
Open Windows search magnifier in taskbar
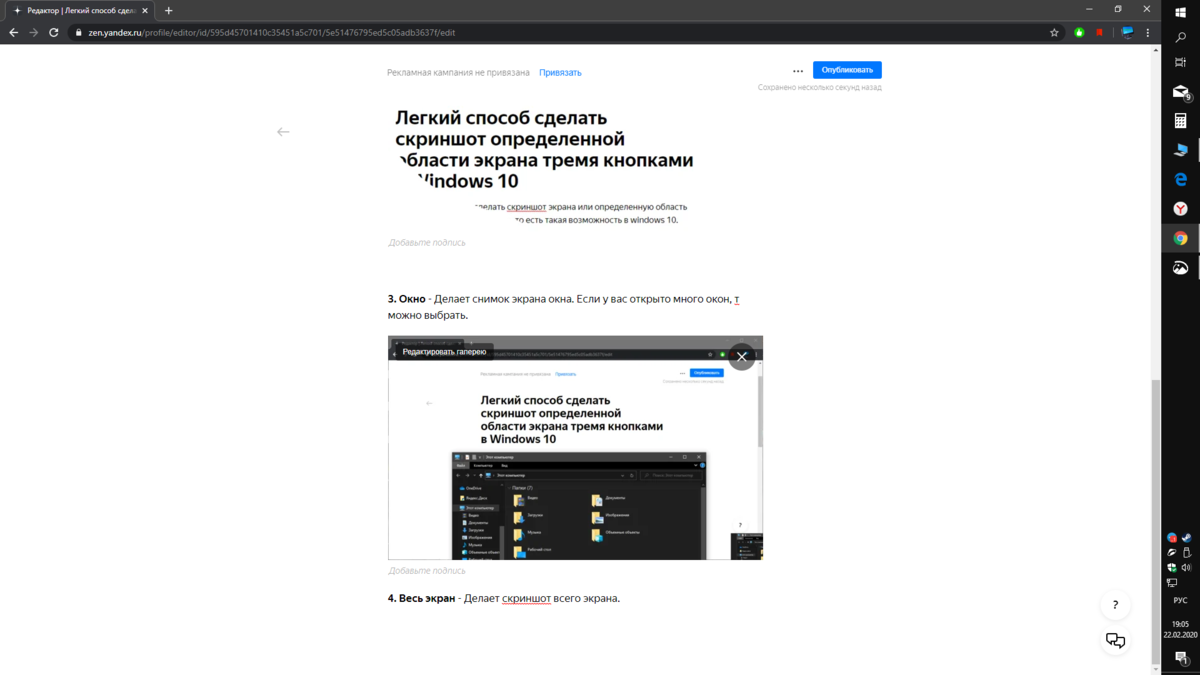tap(1180, 37)
